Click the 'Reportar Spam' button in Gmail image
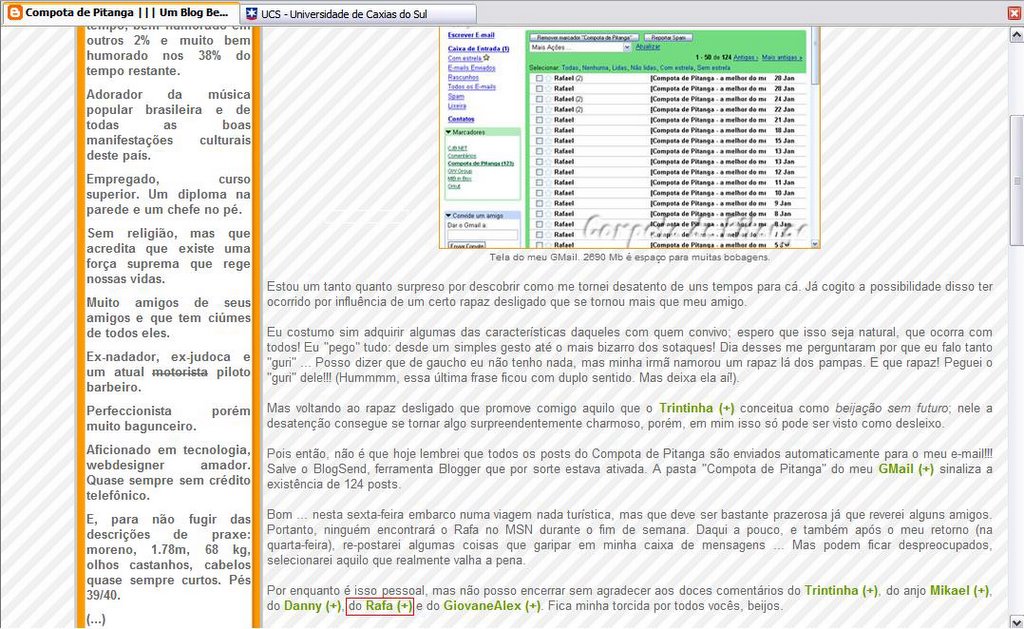Screen dimensions: 1024x629 click(x=668, y=38)
